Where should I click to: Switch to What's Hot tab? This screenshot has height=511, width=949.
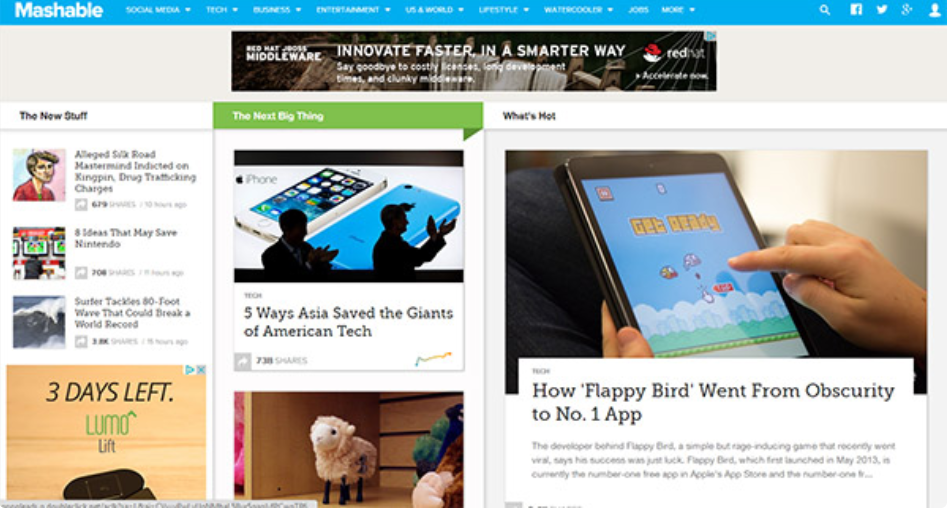point(529,116)
